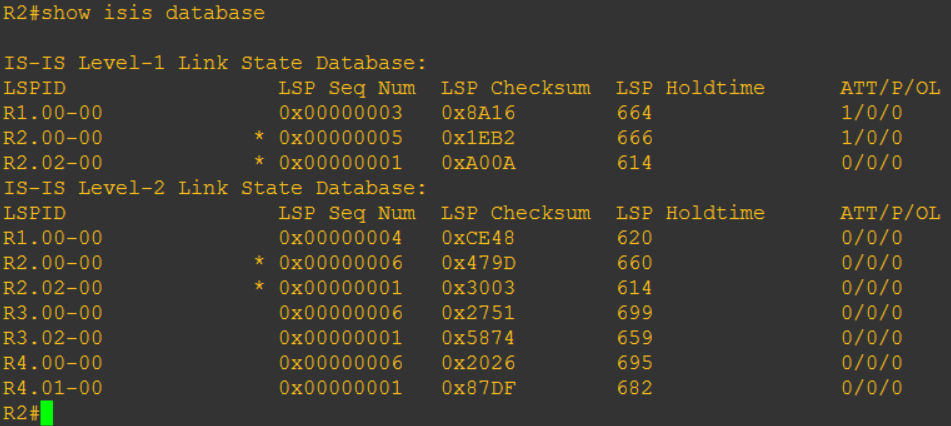
Task: Select the IS-IS Level-2 Link State Database heading
Action: pyautogui.click(x=215, y=188)
